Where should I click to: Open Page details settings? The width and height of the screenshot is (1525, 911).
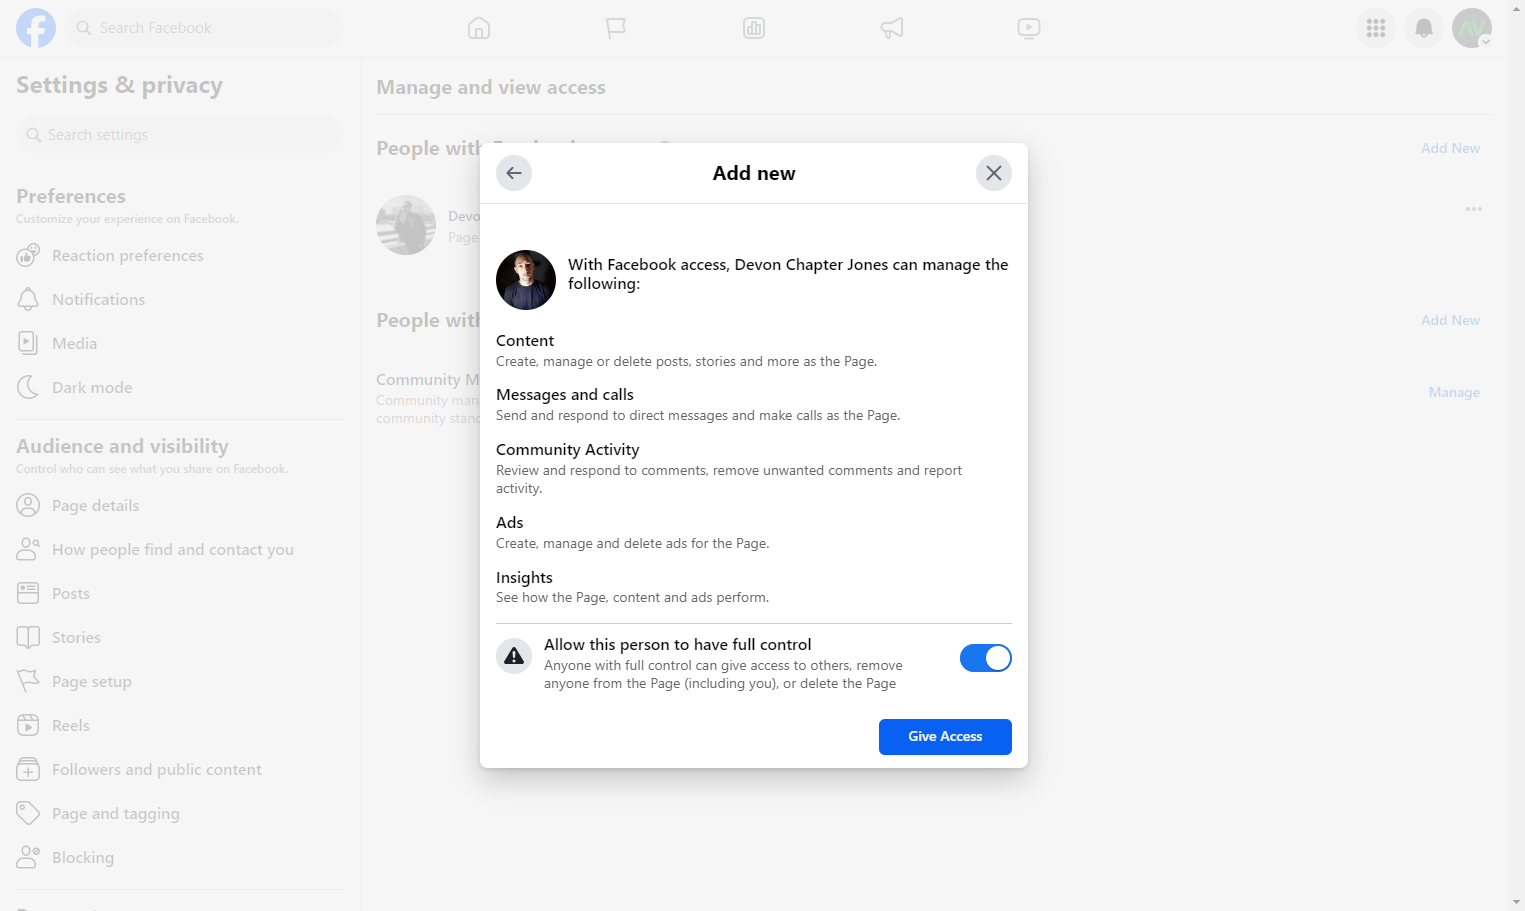pos(180,506)
